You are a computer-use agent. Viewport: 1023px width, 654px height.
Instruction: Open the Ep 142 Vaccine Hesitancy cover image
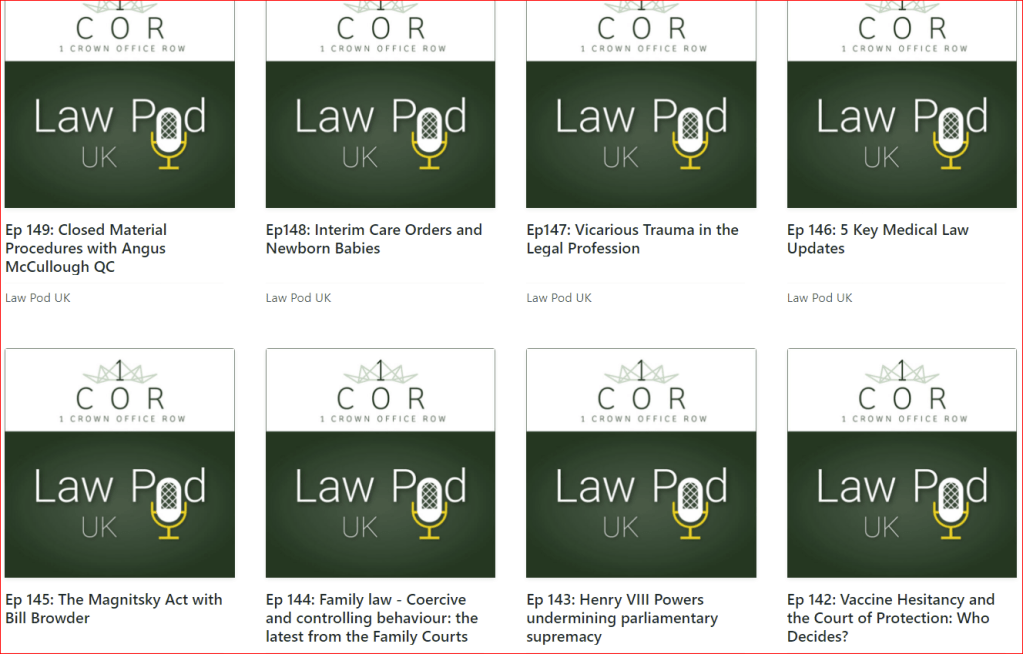coord(902,463)
